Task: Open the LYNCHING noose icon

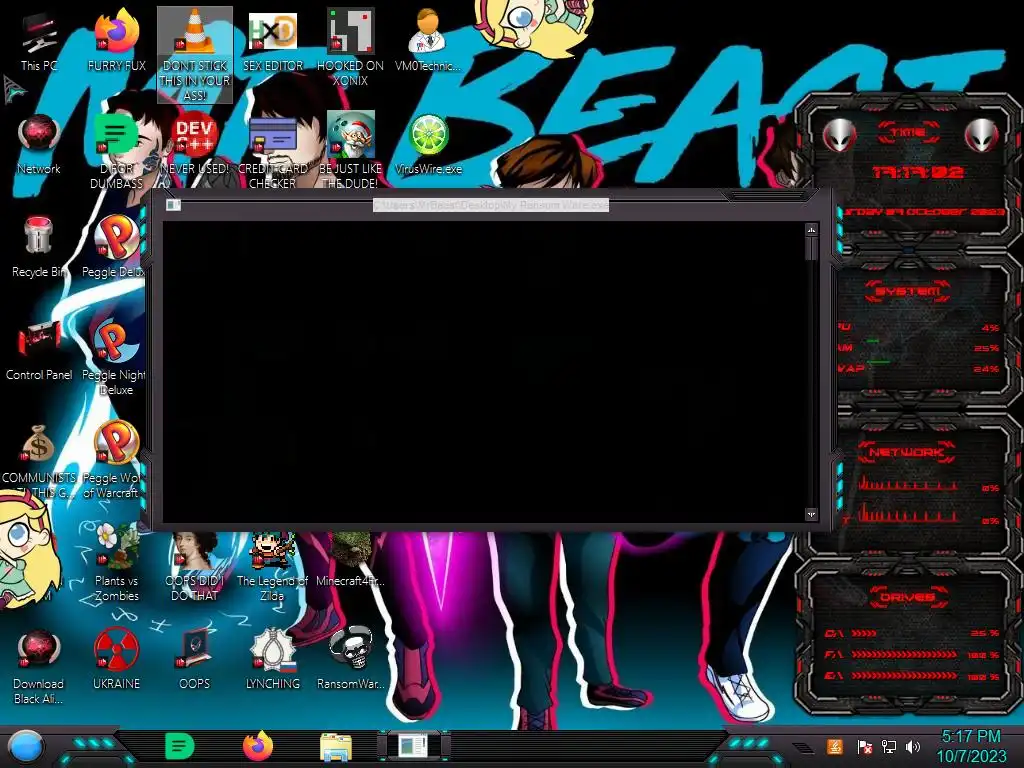Action: 272,660
